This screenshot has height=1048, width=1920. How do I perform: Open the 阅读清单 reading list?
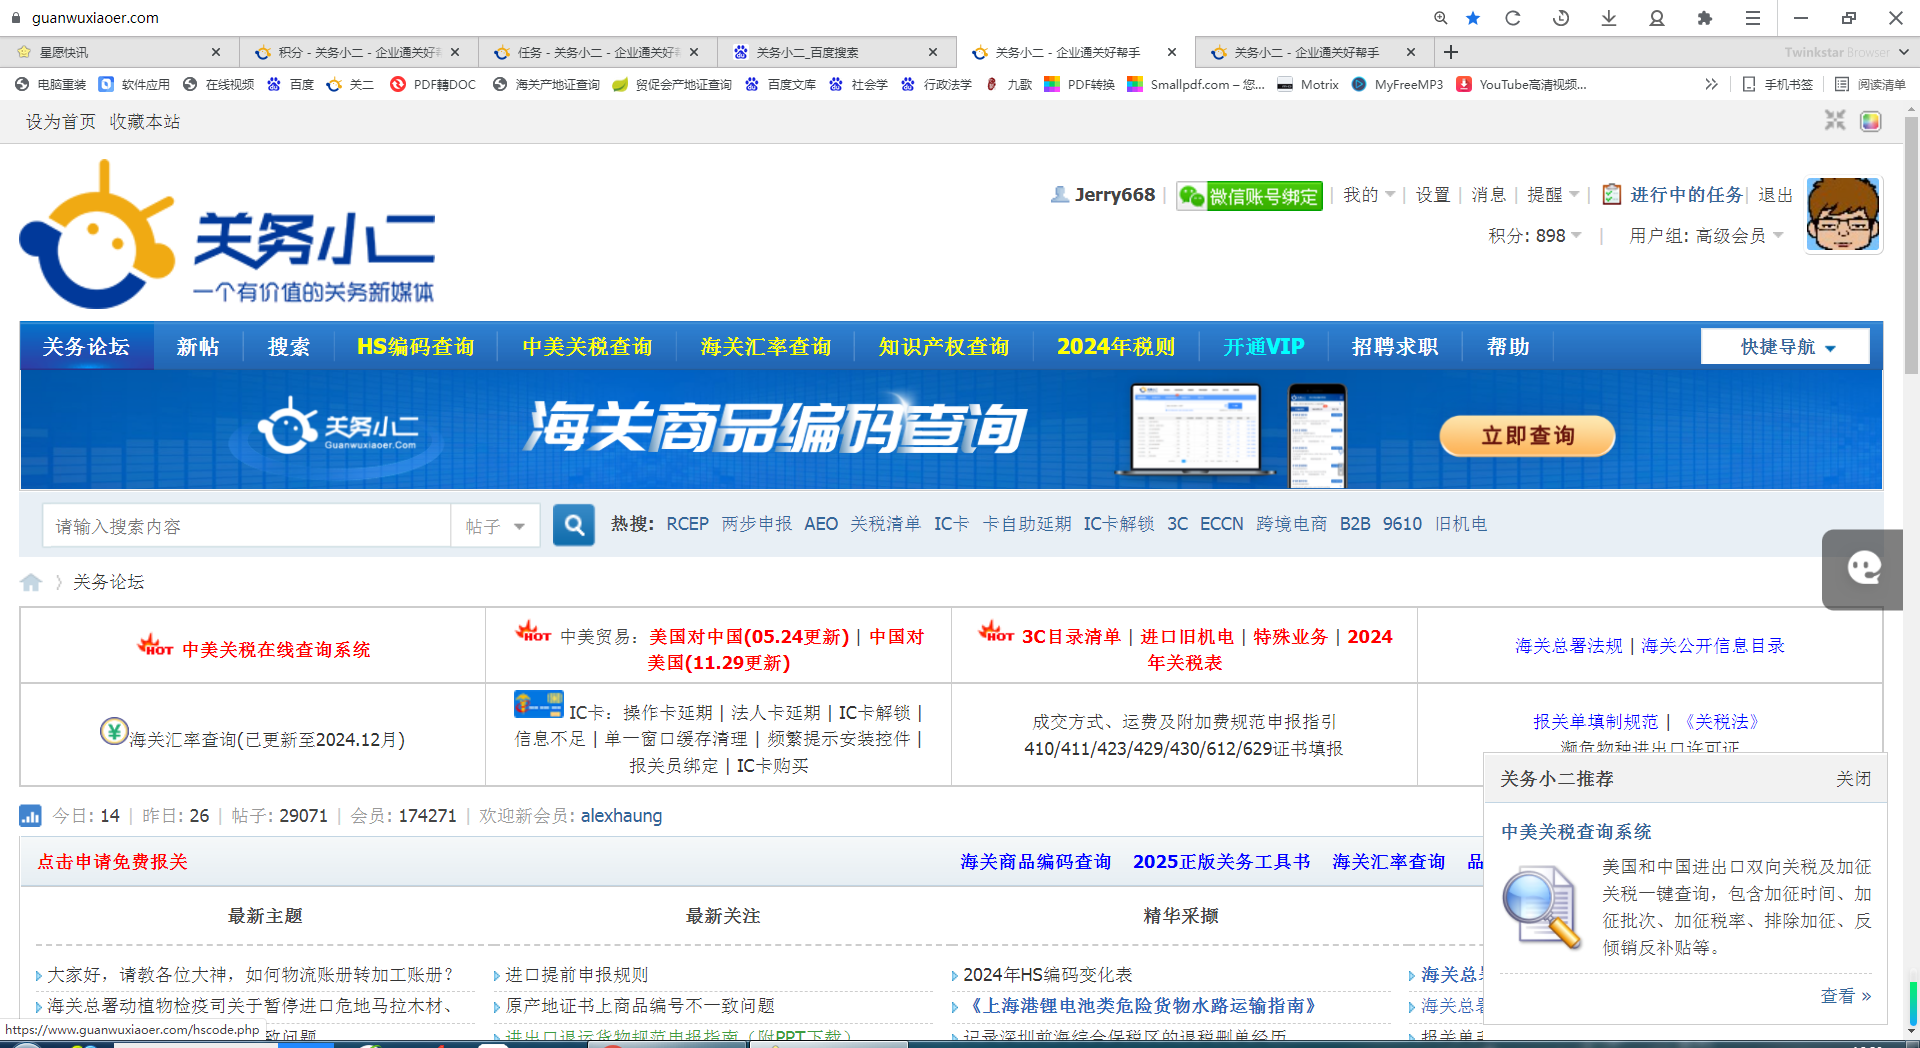click(1870, 84)
